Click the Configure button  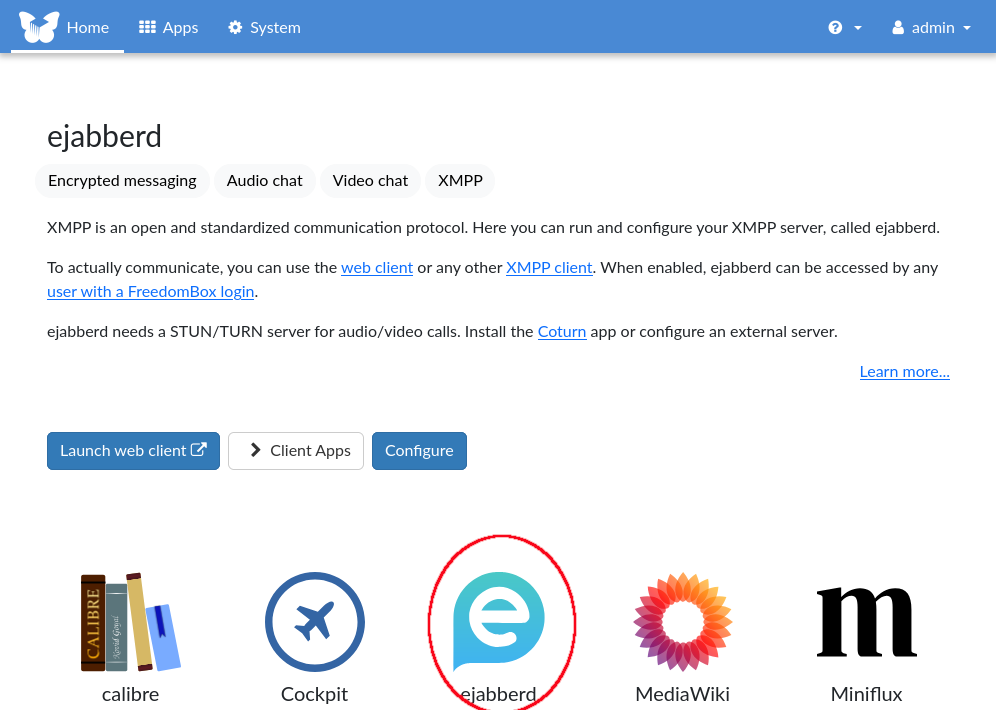pos(419,451)
